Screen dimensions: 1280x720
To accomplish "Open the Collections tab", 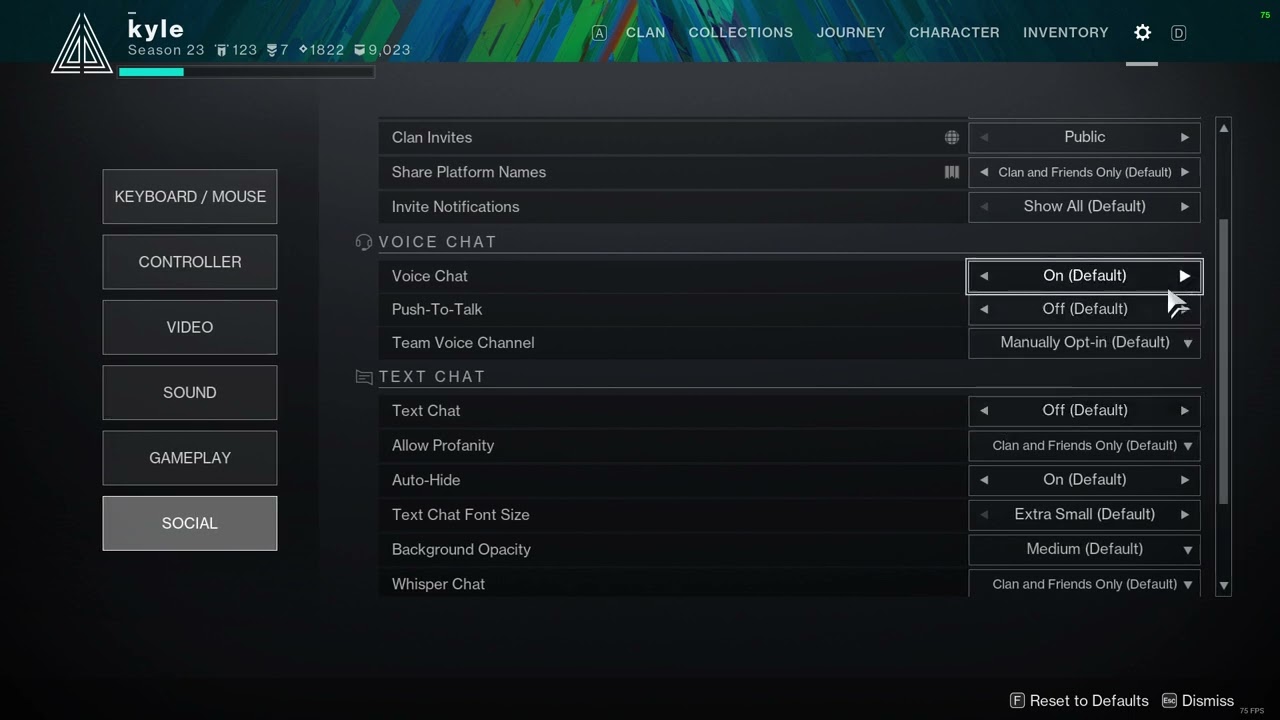I will [741, 33].
